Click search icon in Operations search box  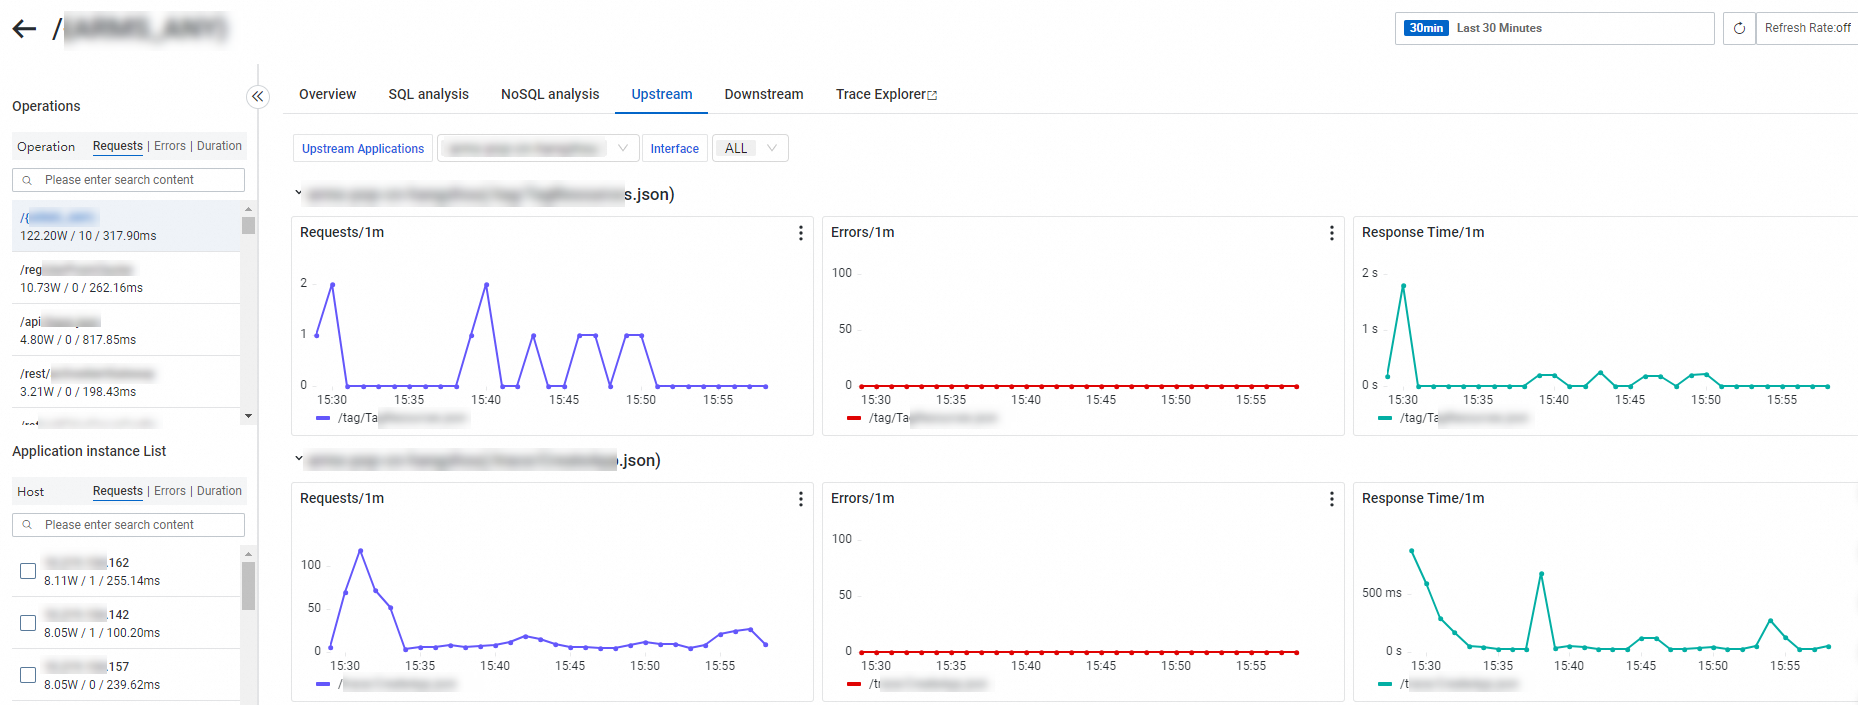27,180
